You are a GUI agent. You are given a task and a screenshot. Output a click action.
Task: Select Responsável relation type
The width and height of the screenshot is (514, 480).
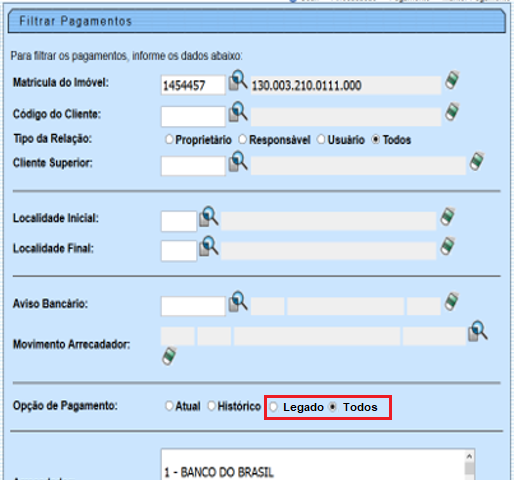242,139
